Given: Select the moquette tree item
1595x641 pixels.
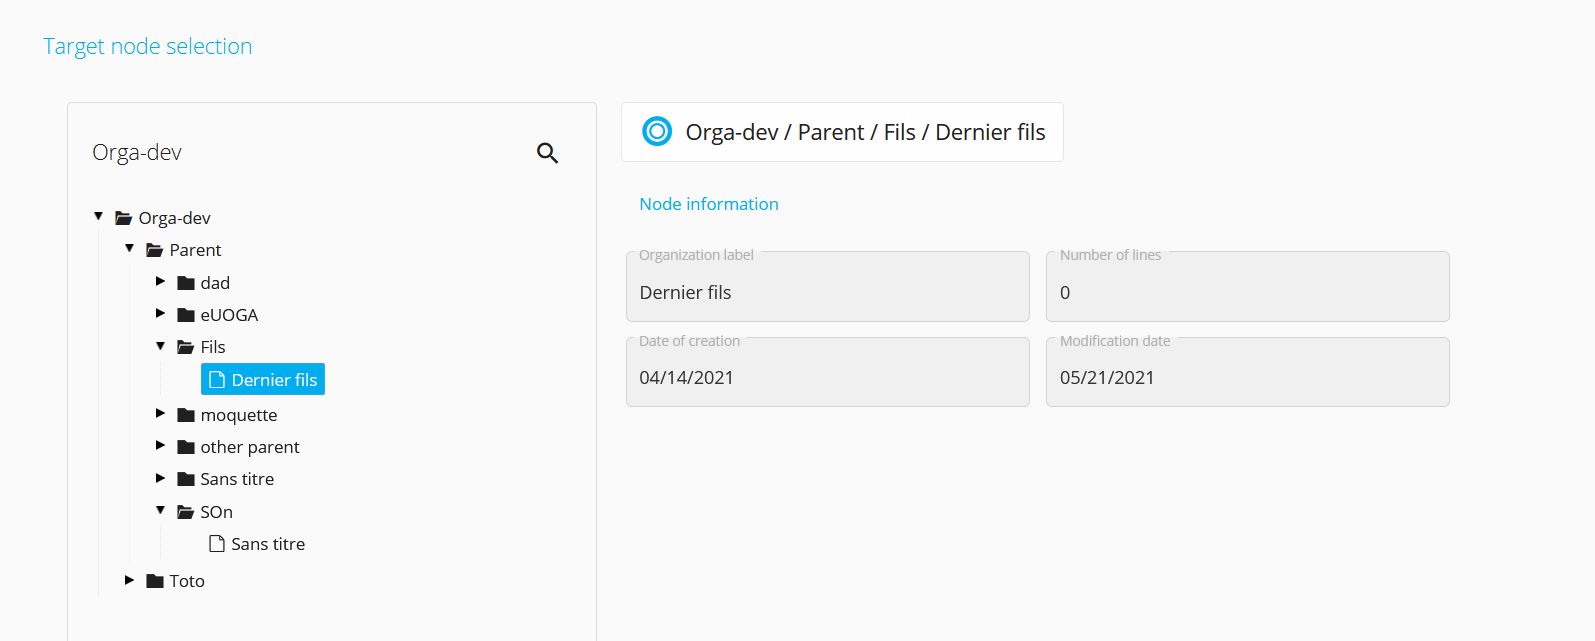Looking at the screenshot, I should coord(239,415).
